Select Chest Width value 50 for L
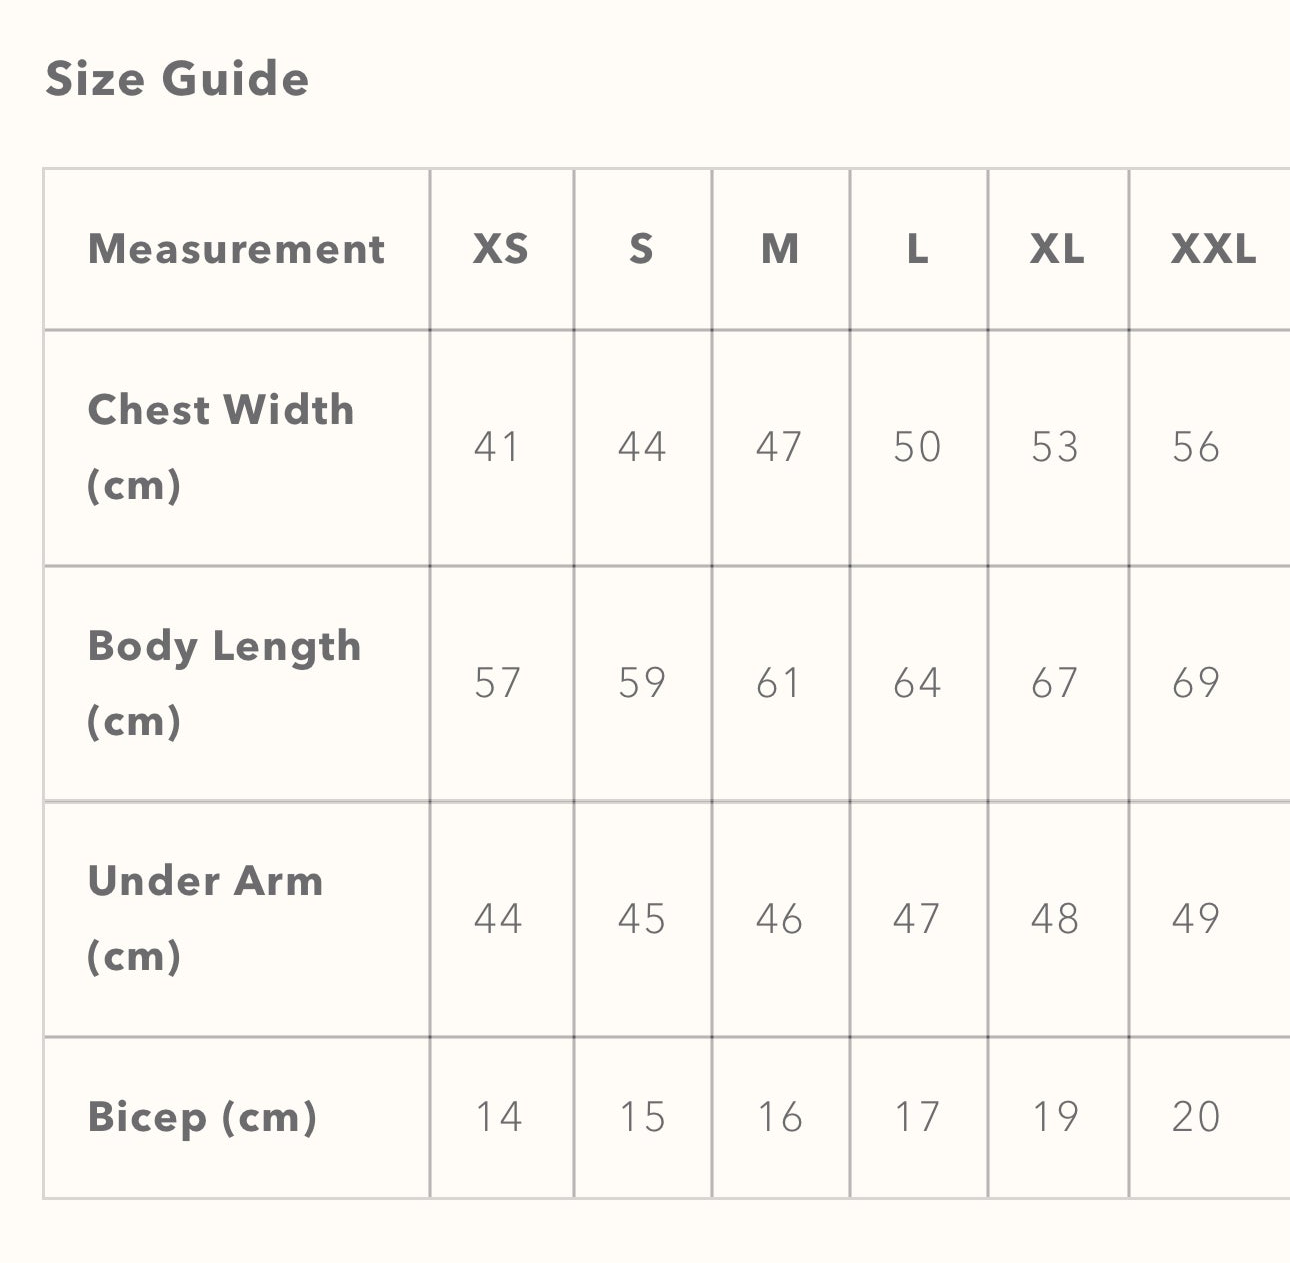The height and width of the screenshot is (1263, 1290). 917,447
